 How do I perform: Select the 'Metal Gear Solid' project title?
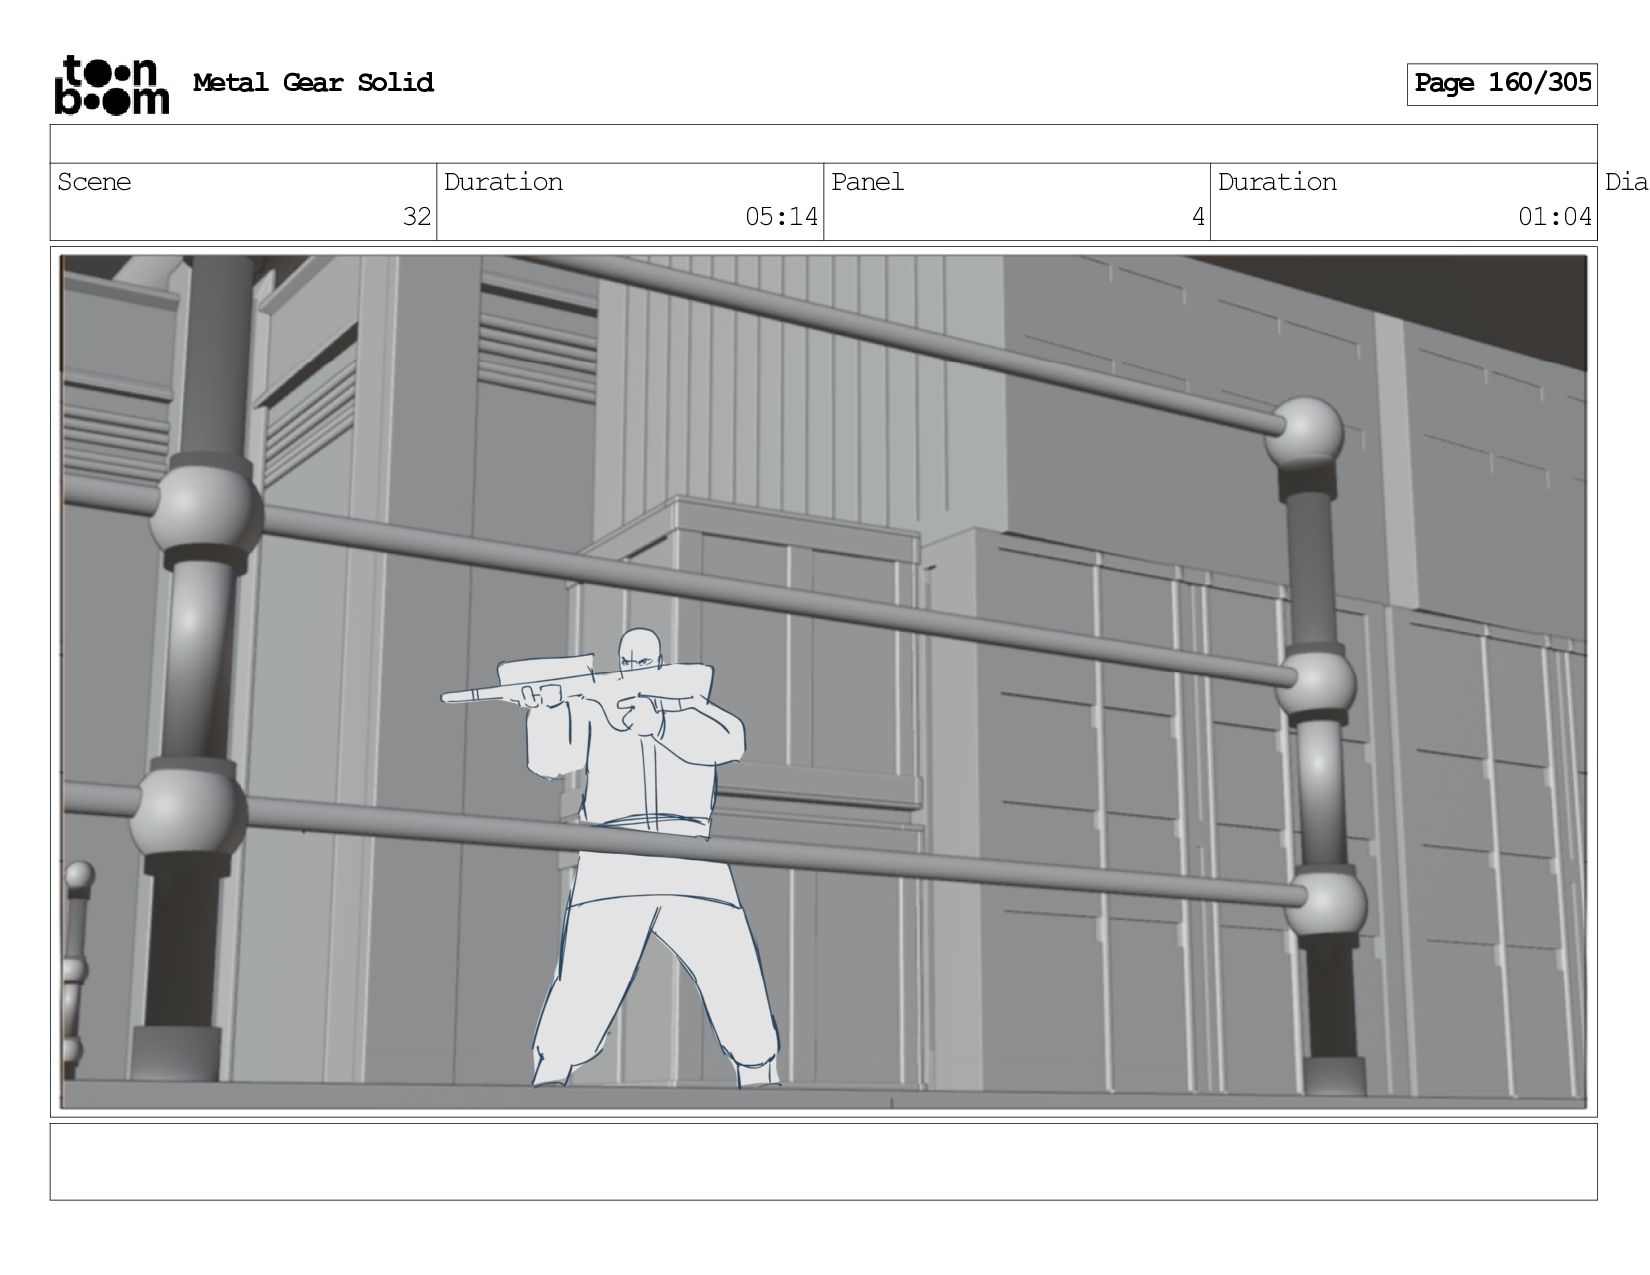click(313, 82)
